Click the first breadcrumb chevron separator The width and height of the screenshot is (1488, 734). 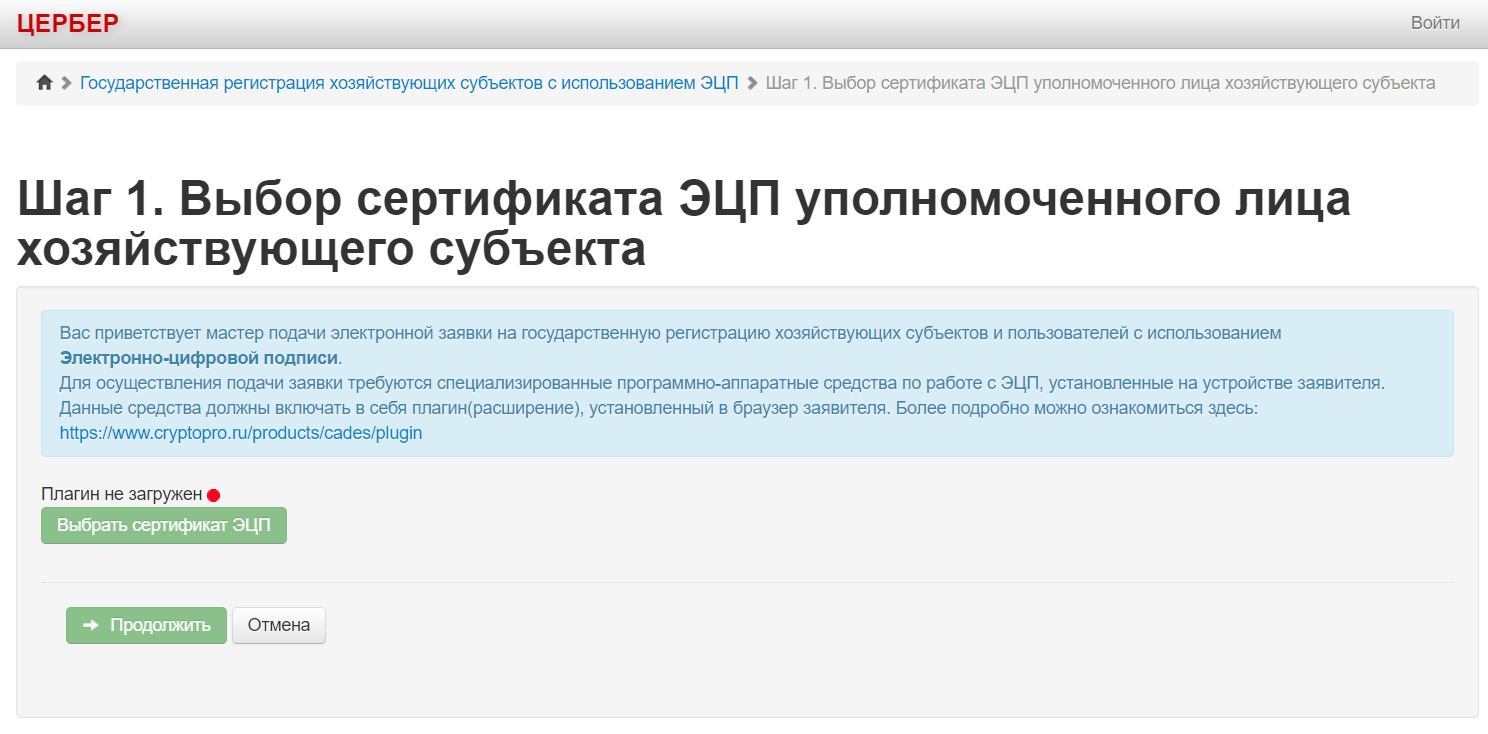[67, 83]
